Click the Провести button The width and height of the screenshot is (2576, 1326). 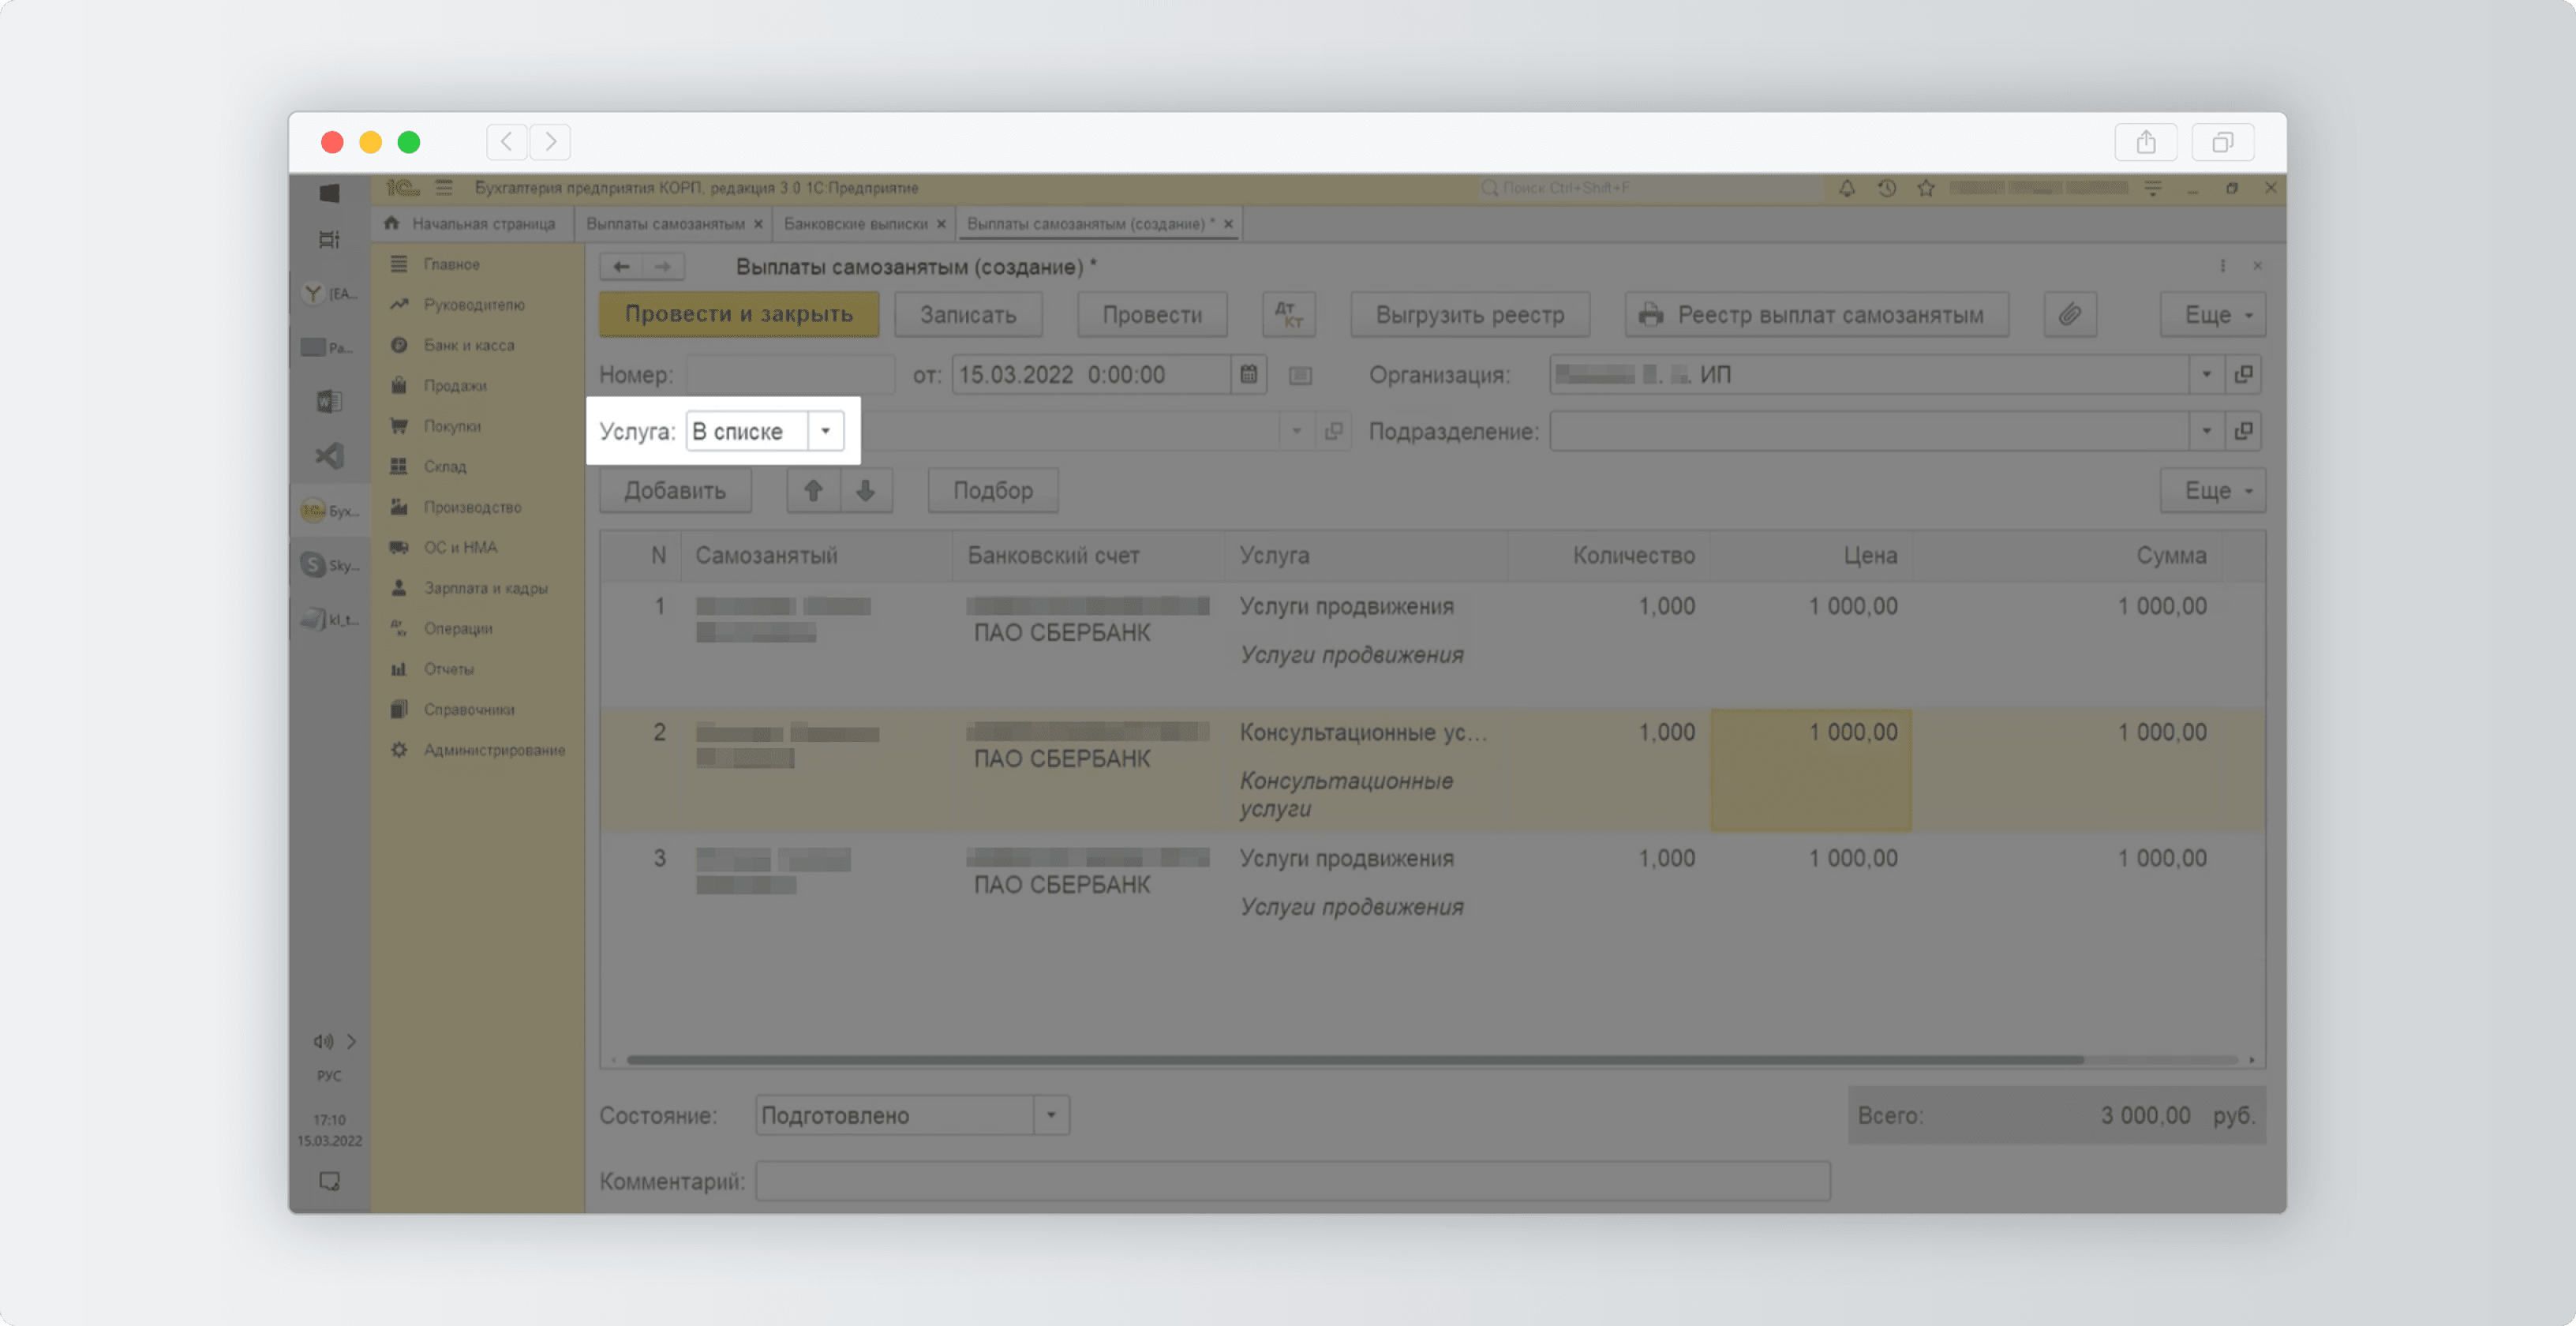(x=1152, y=315)
